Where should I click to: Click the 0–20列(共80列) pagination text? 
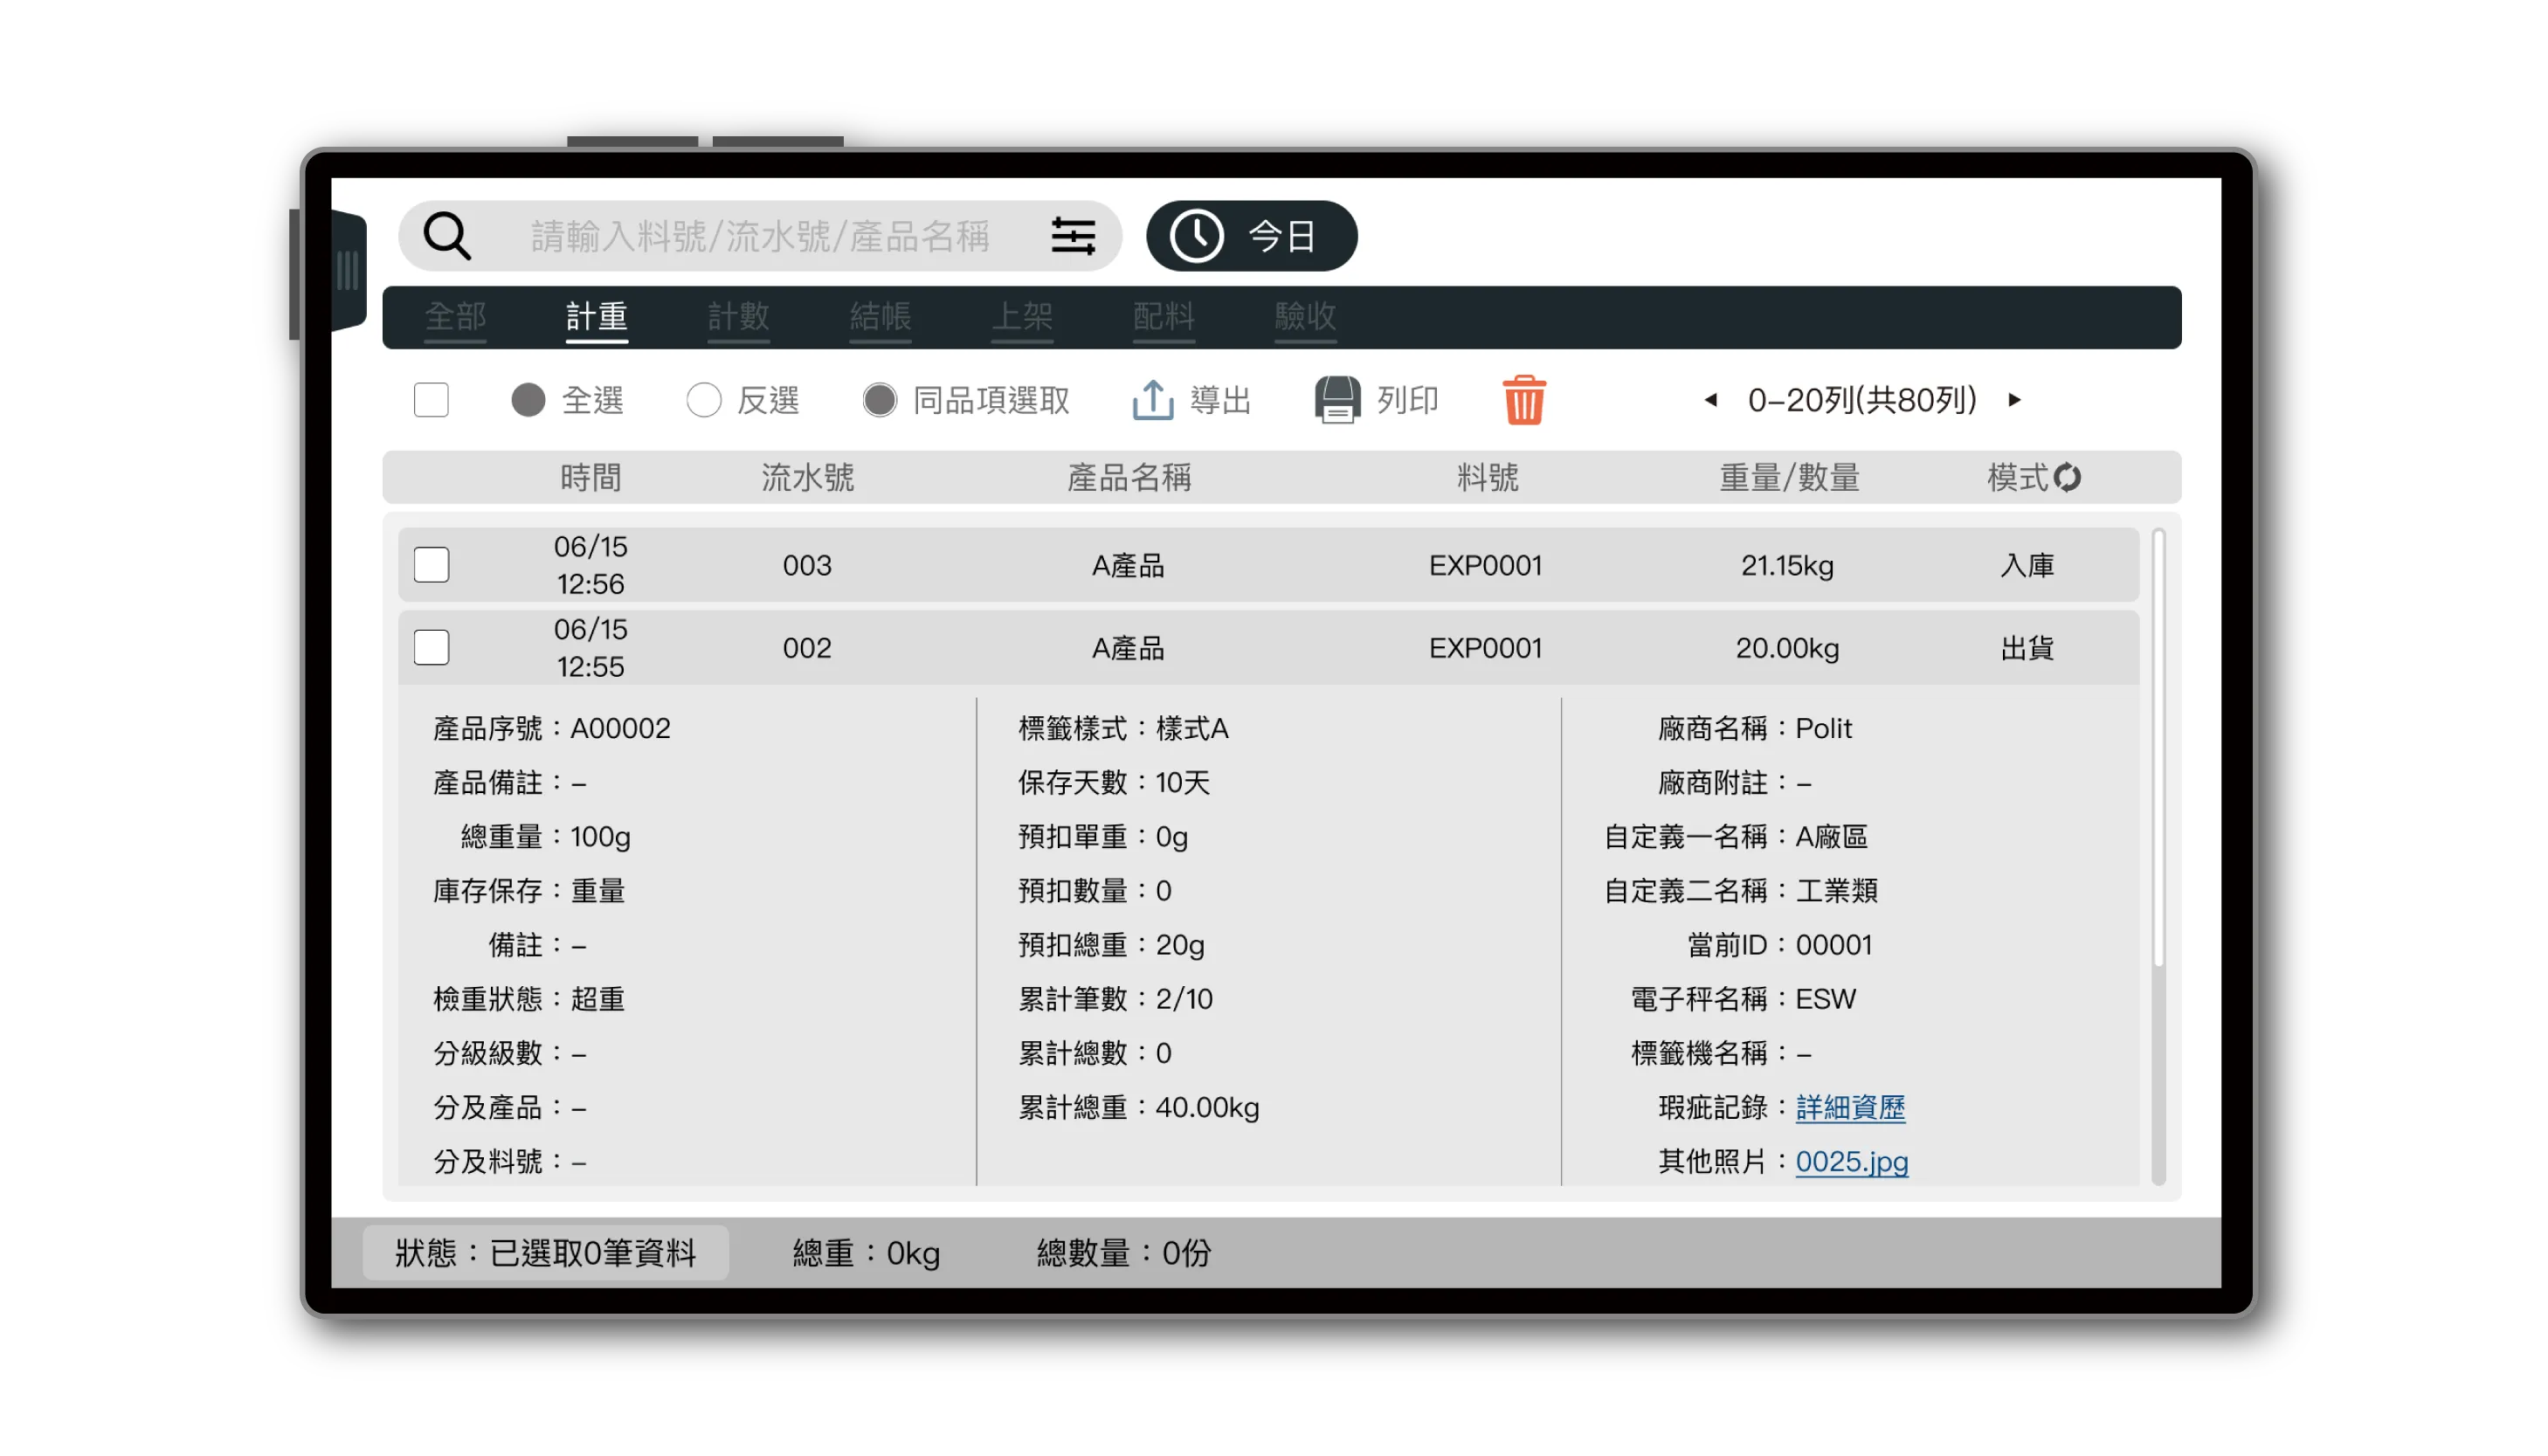(x=1863, y=401)
